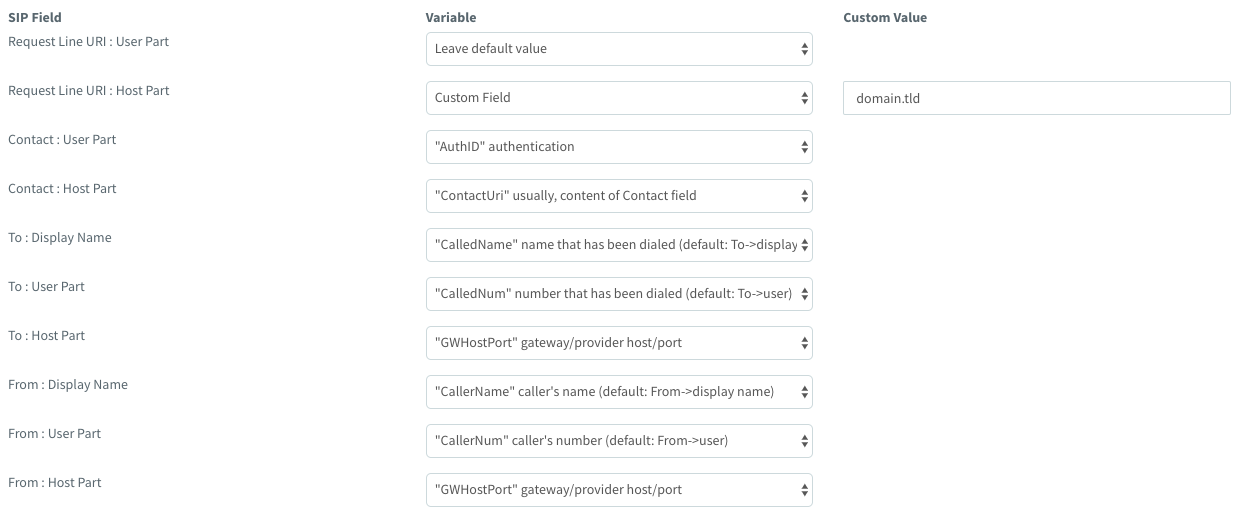The height and width of the screenshot is (513, 1240).
Task: Click arrow icon on "Leave default value" select
Action: pos(804,49)
